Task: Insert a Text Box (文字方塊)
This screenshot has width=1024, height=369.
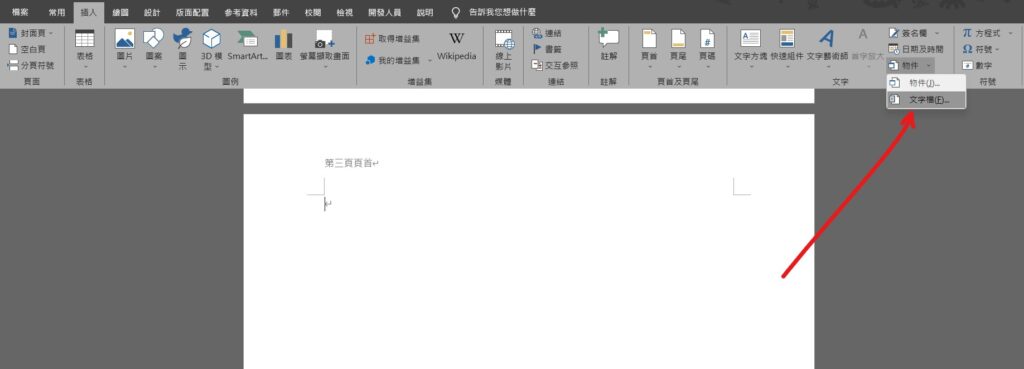Action: click(x=750, y=49)
